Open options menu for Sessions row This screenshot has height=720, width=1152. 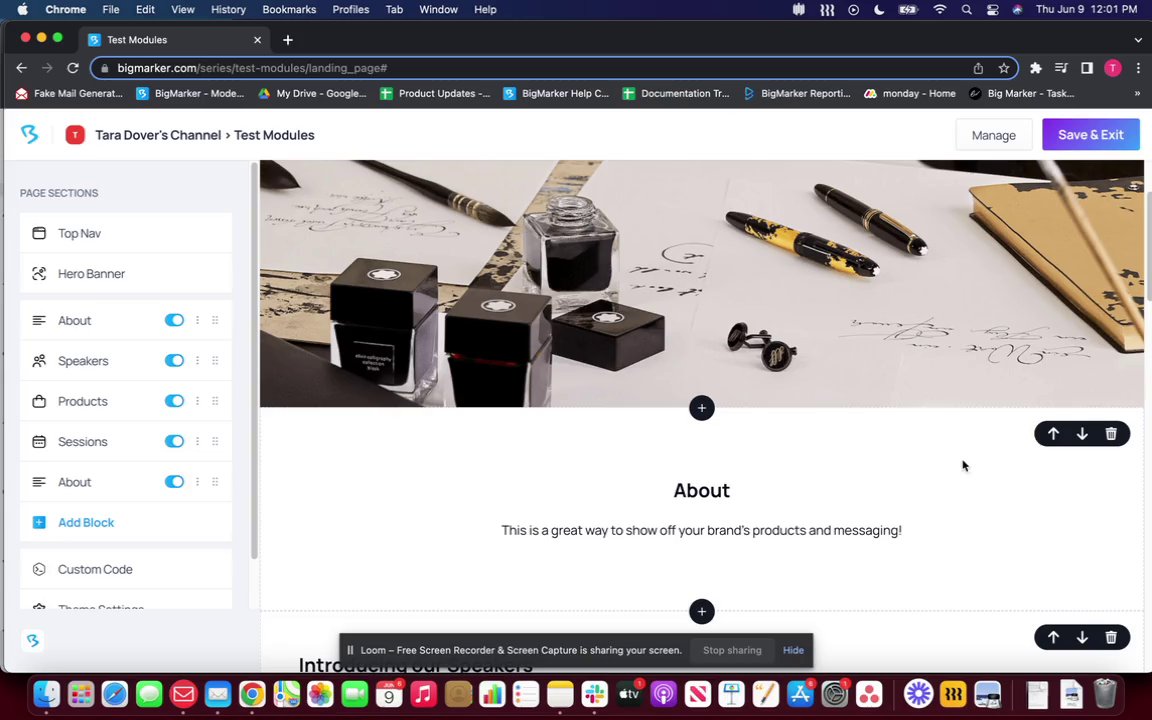pyautogui.click(x=197, y=442)
